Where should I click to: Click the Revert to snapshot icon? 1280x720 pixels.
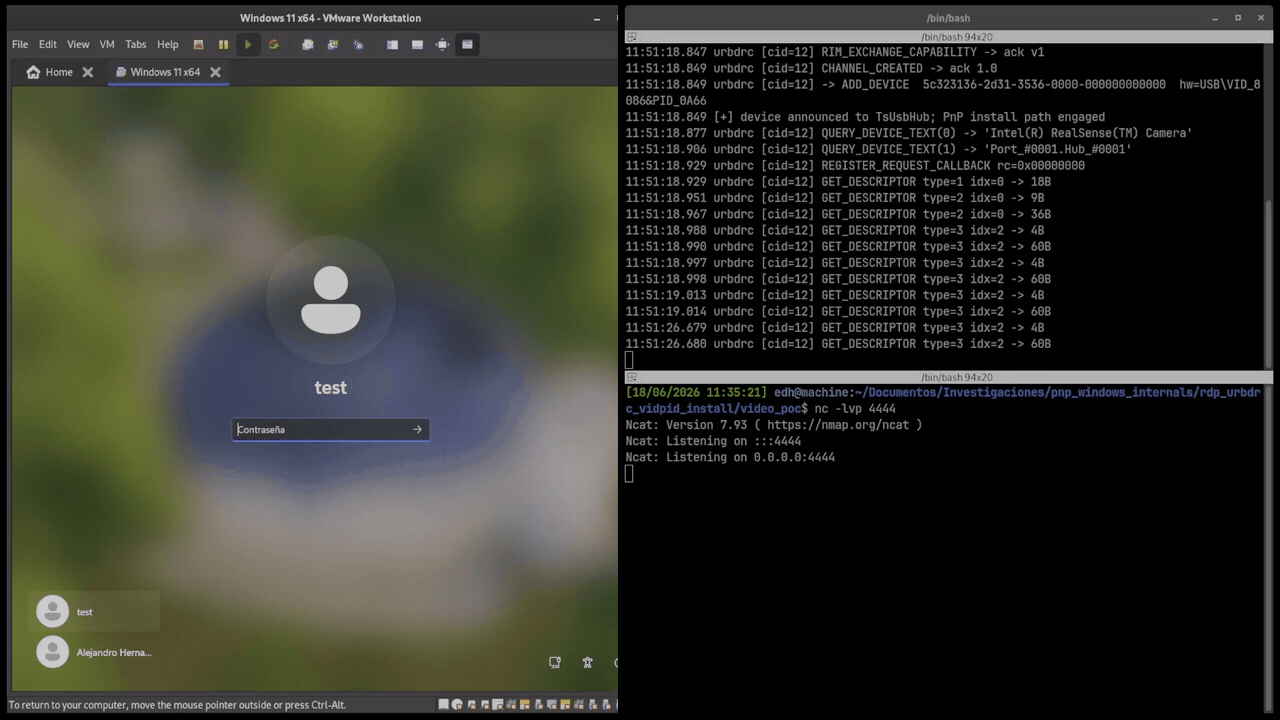(333, 44)
